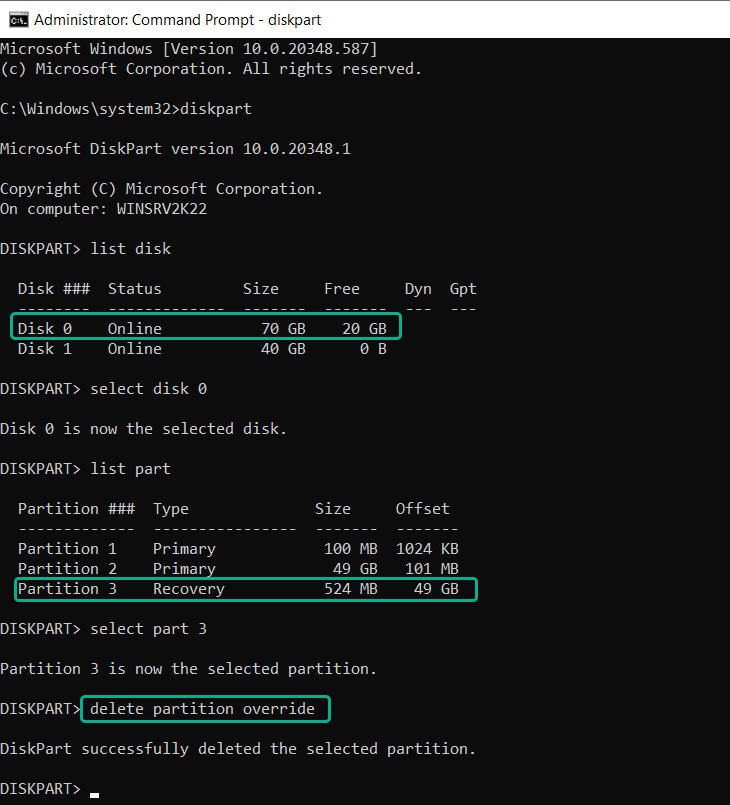Click 'Partition 3 is now the selected partition.' message
The width and height of the screenshot is (730, 805).
pyautogui.click(x=188, y=669)
